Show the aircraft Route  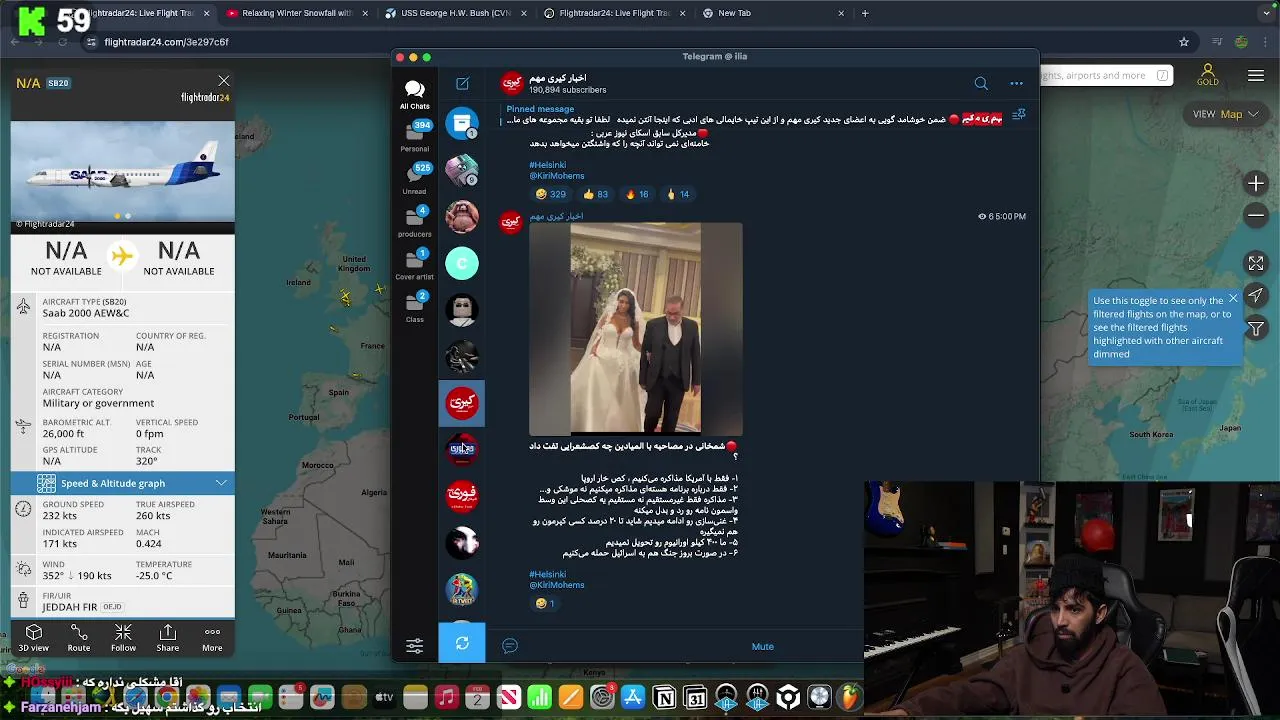(79, 638)
